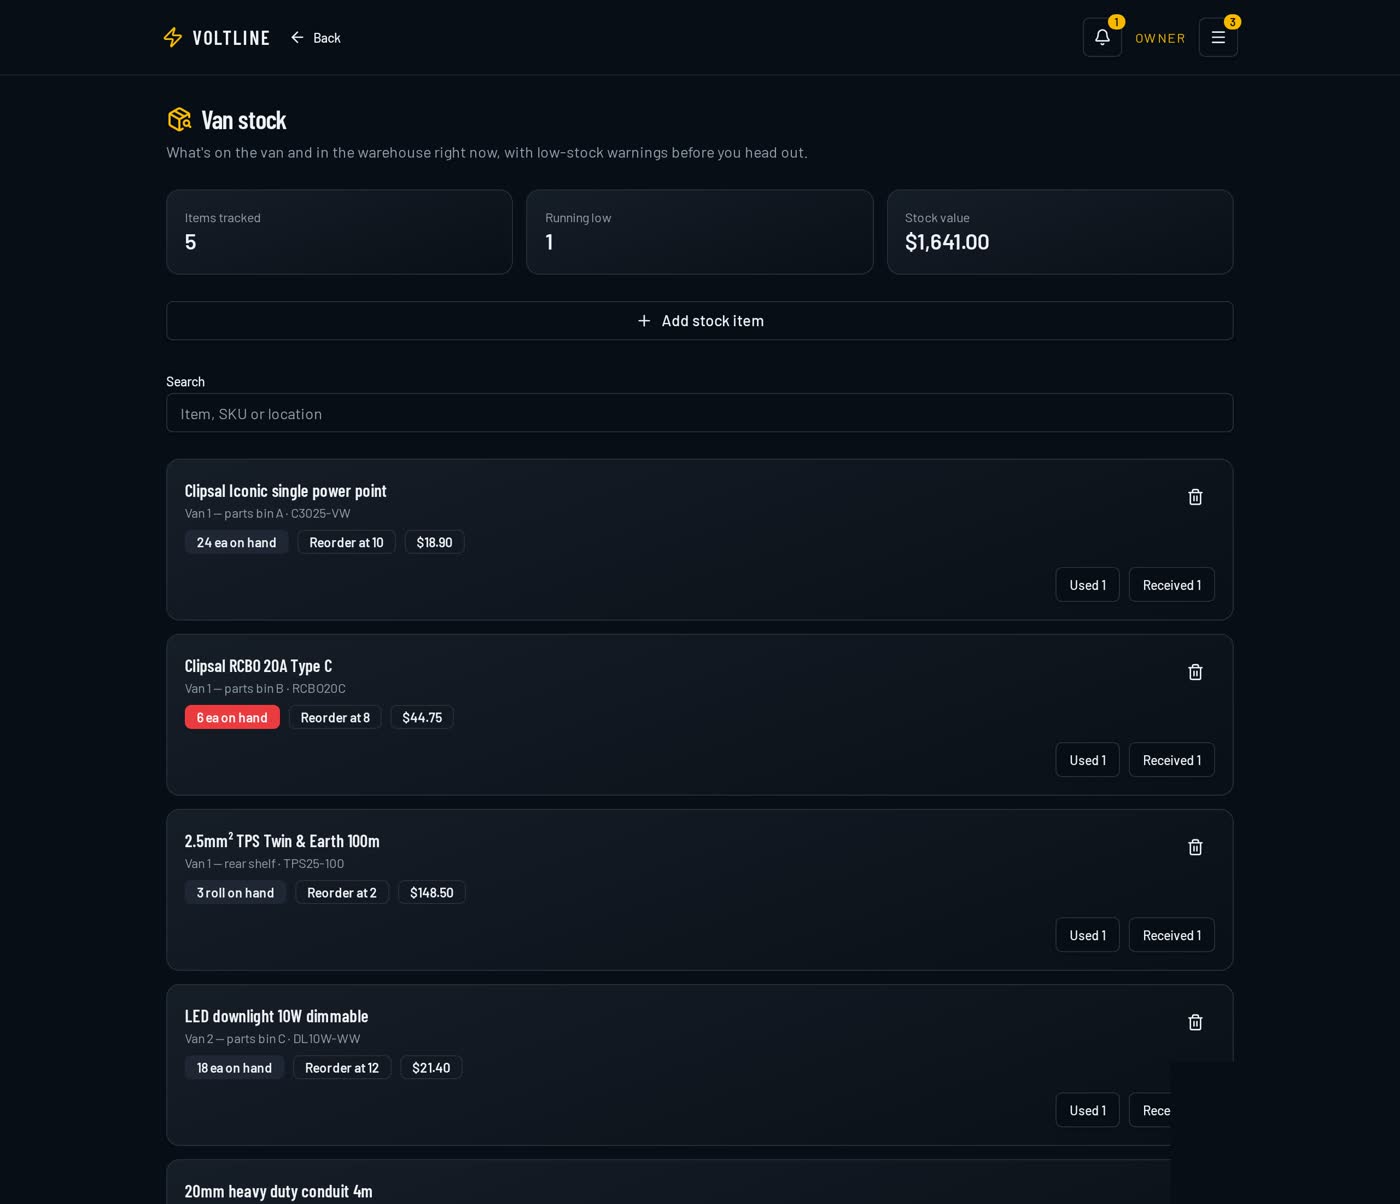Click the Van 1 parts bin B location text
Screen dimensions: 1400x1204
tap(265, 688)
